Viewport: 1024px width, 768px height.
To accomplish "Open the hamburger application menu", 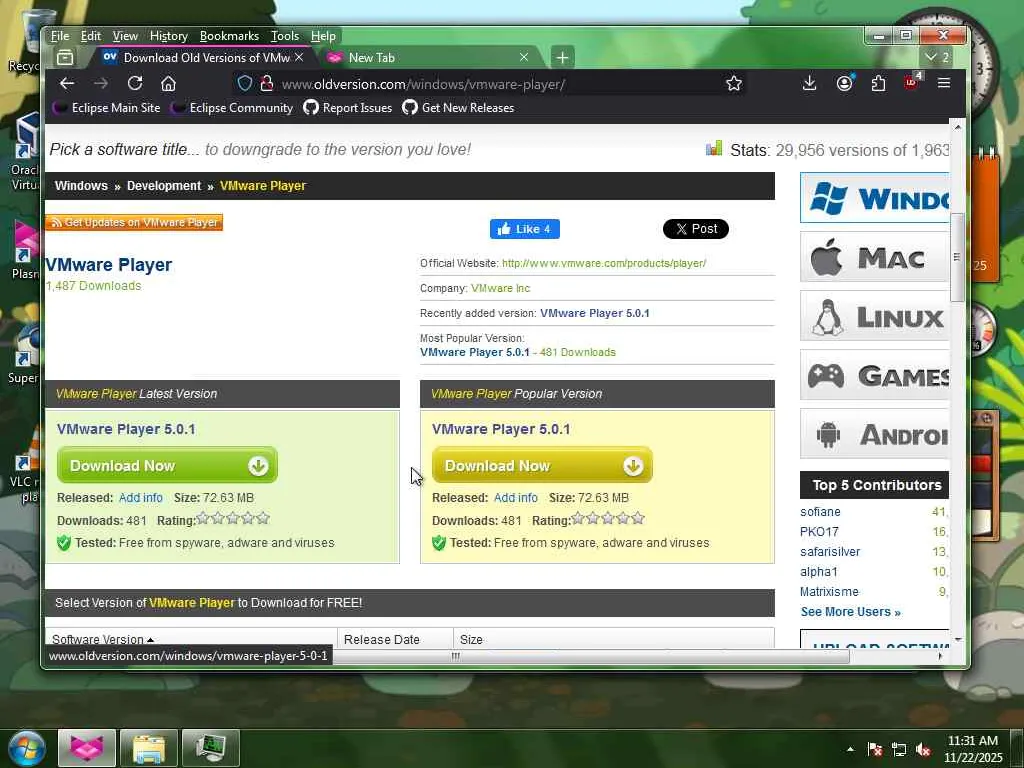I will pos(944,83).
